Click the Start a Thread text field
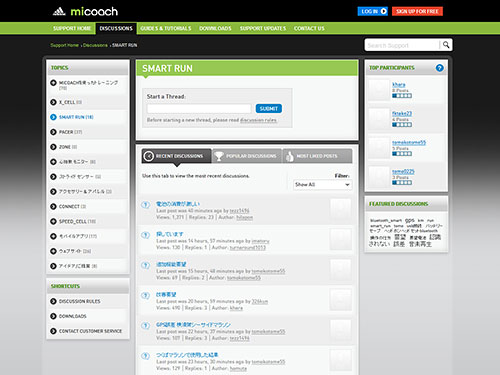500x375 pixels. pyautogui.click(x=199, y=108)
